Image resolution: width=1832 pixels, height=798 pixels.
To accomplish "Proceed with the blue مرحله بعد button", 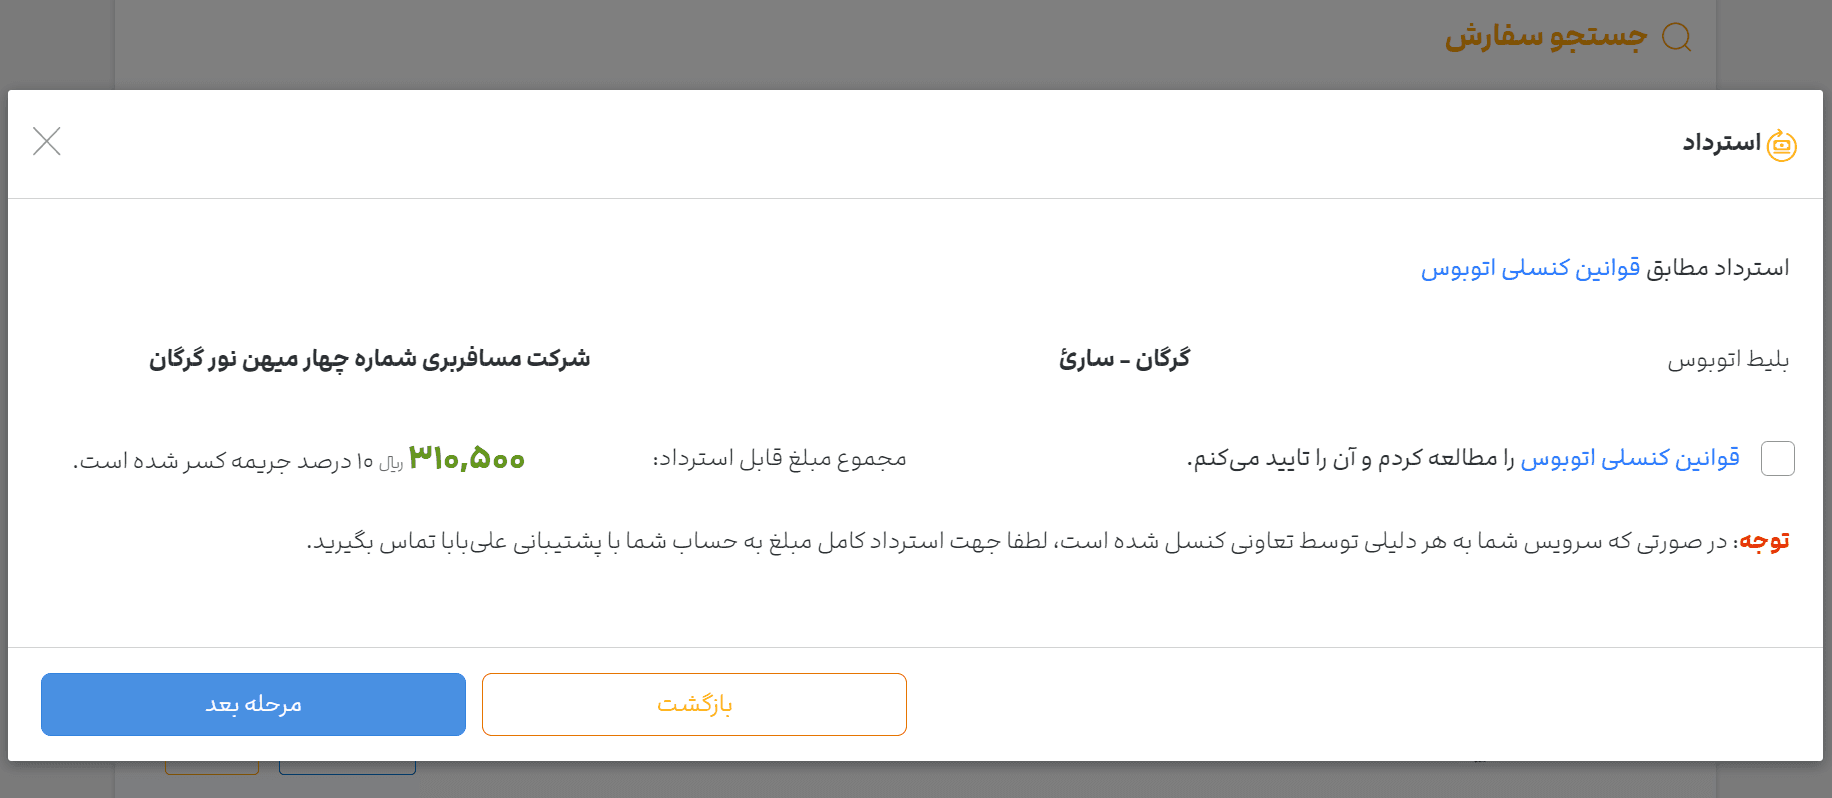I will tap(253, 704).
